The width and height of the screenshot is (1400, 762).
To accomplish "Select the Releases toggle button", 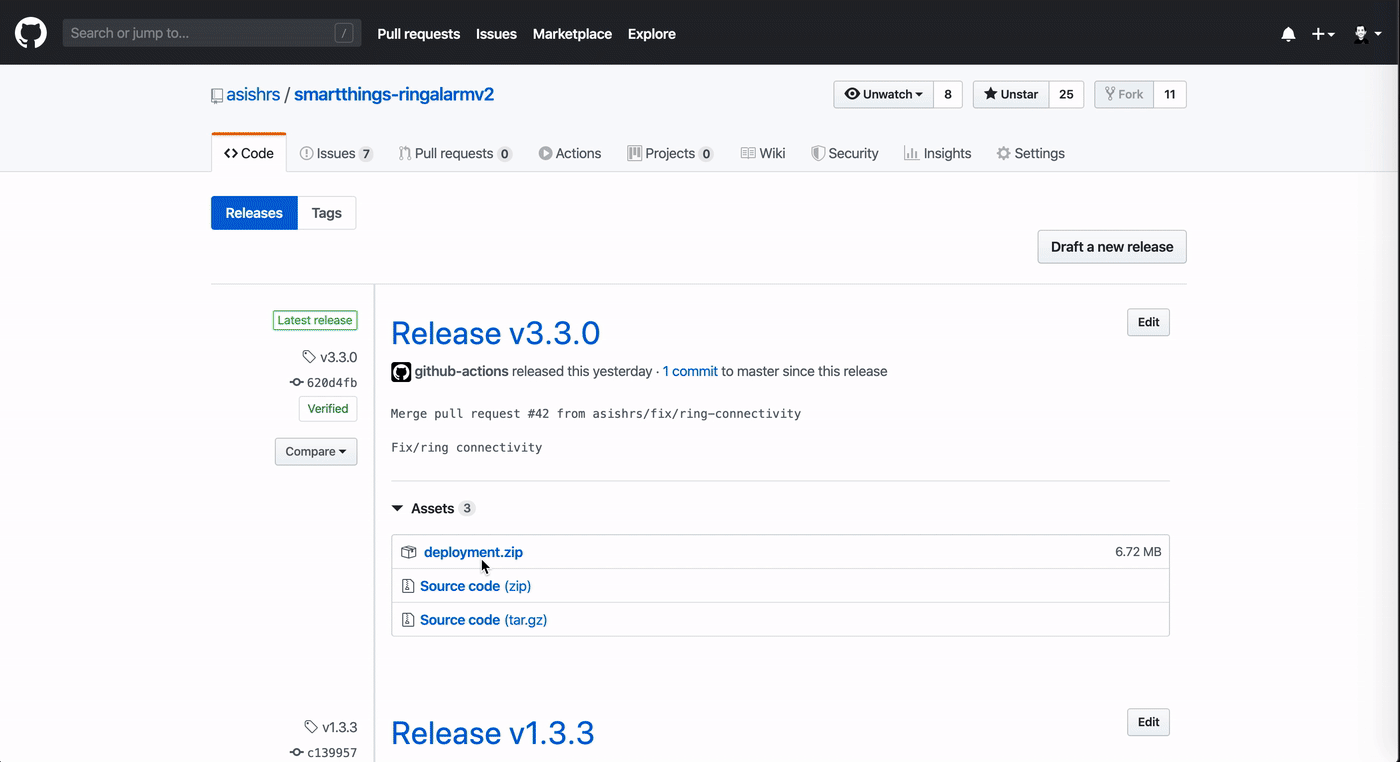I will 254,213.
